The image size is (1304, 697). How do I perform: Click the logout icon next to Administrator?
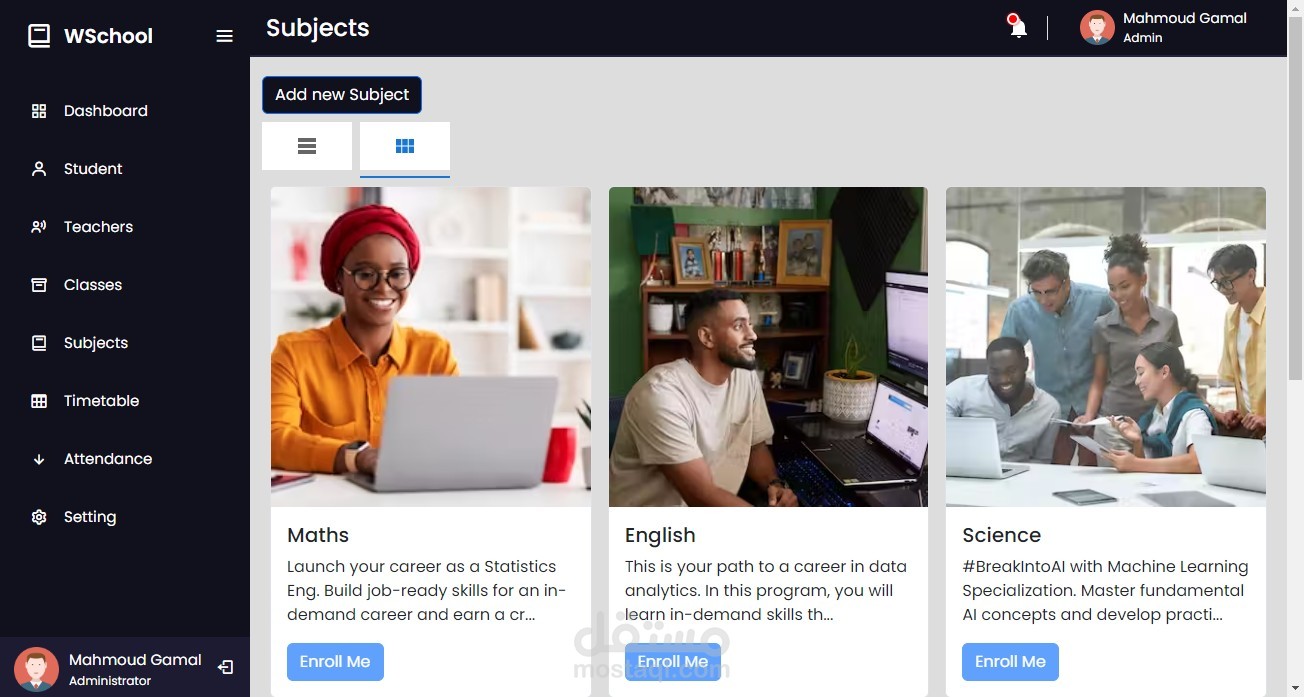pyautogui.click(x=225, y=667)
